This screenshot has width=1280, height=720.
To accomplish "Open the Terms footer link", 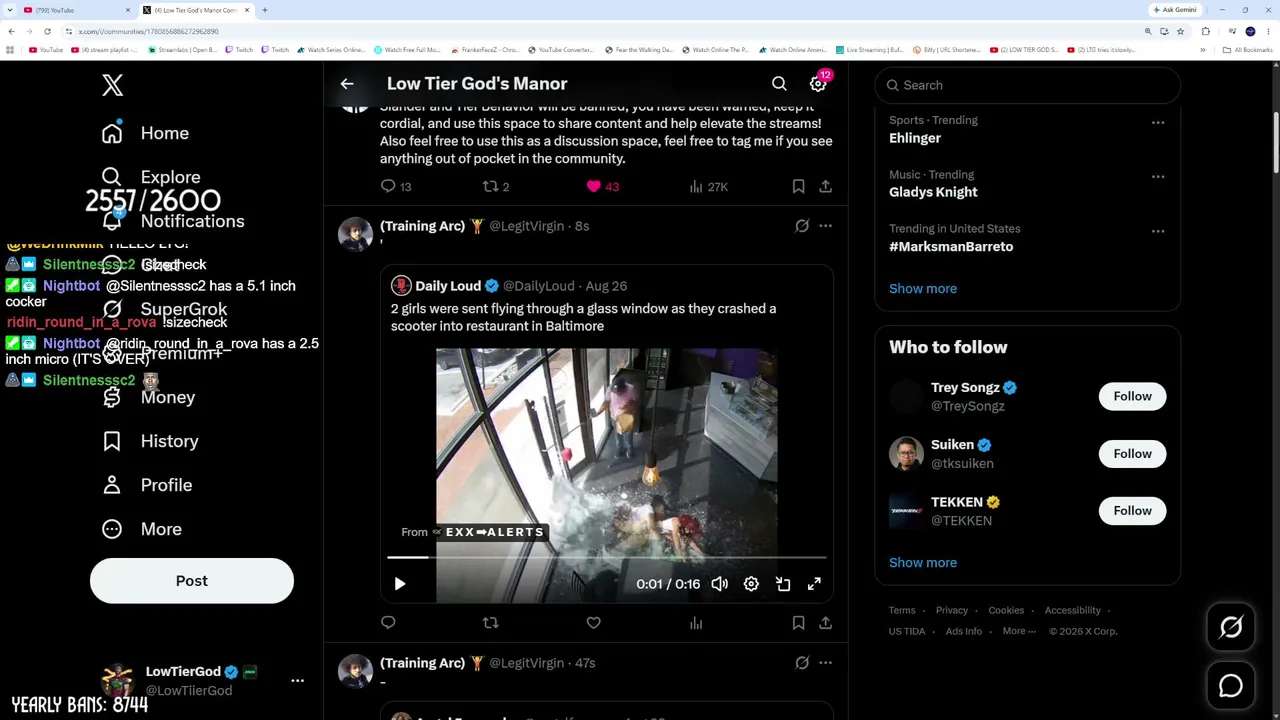I will click(902, 611).
